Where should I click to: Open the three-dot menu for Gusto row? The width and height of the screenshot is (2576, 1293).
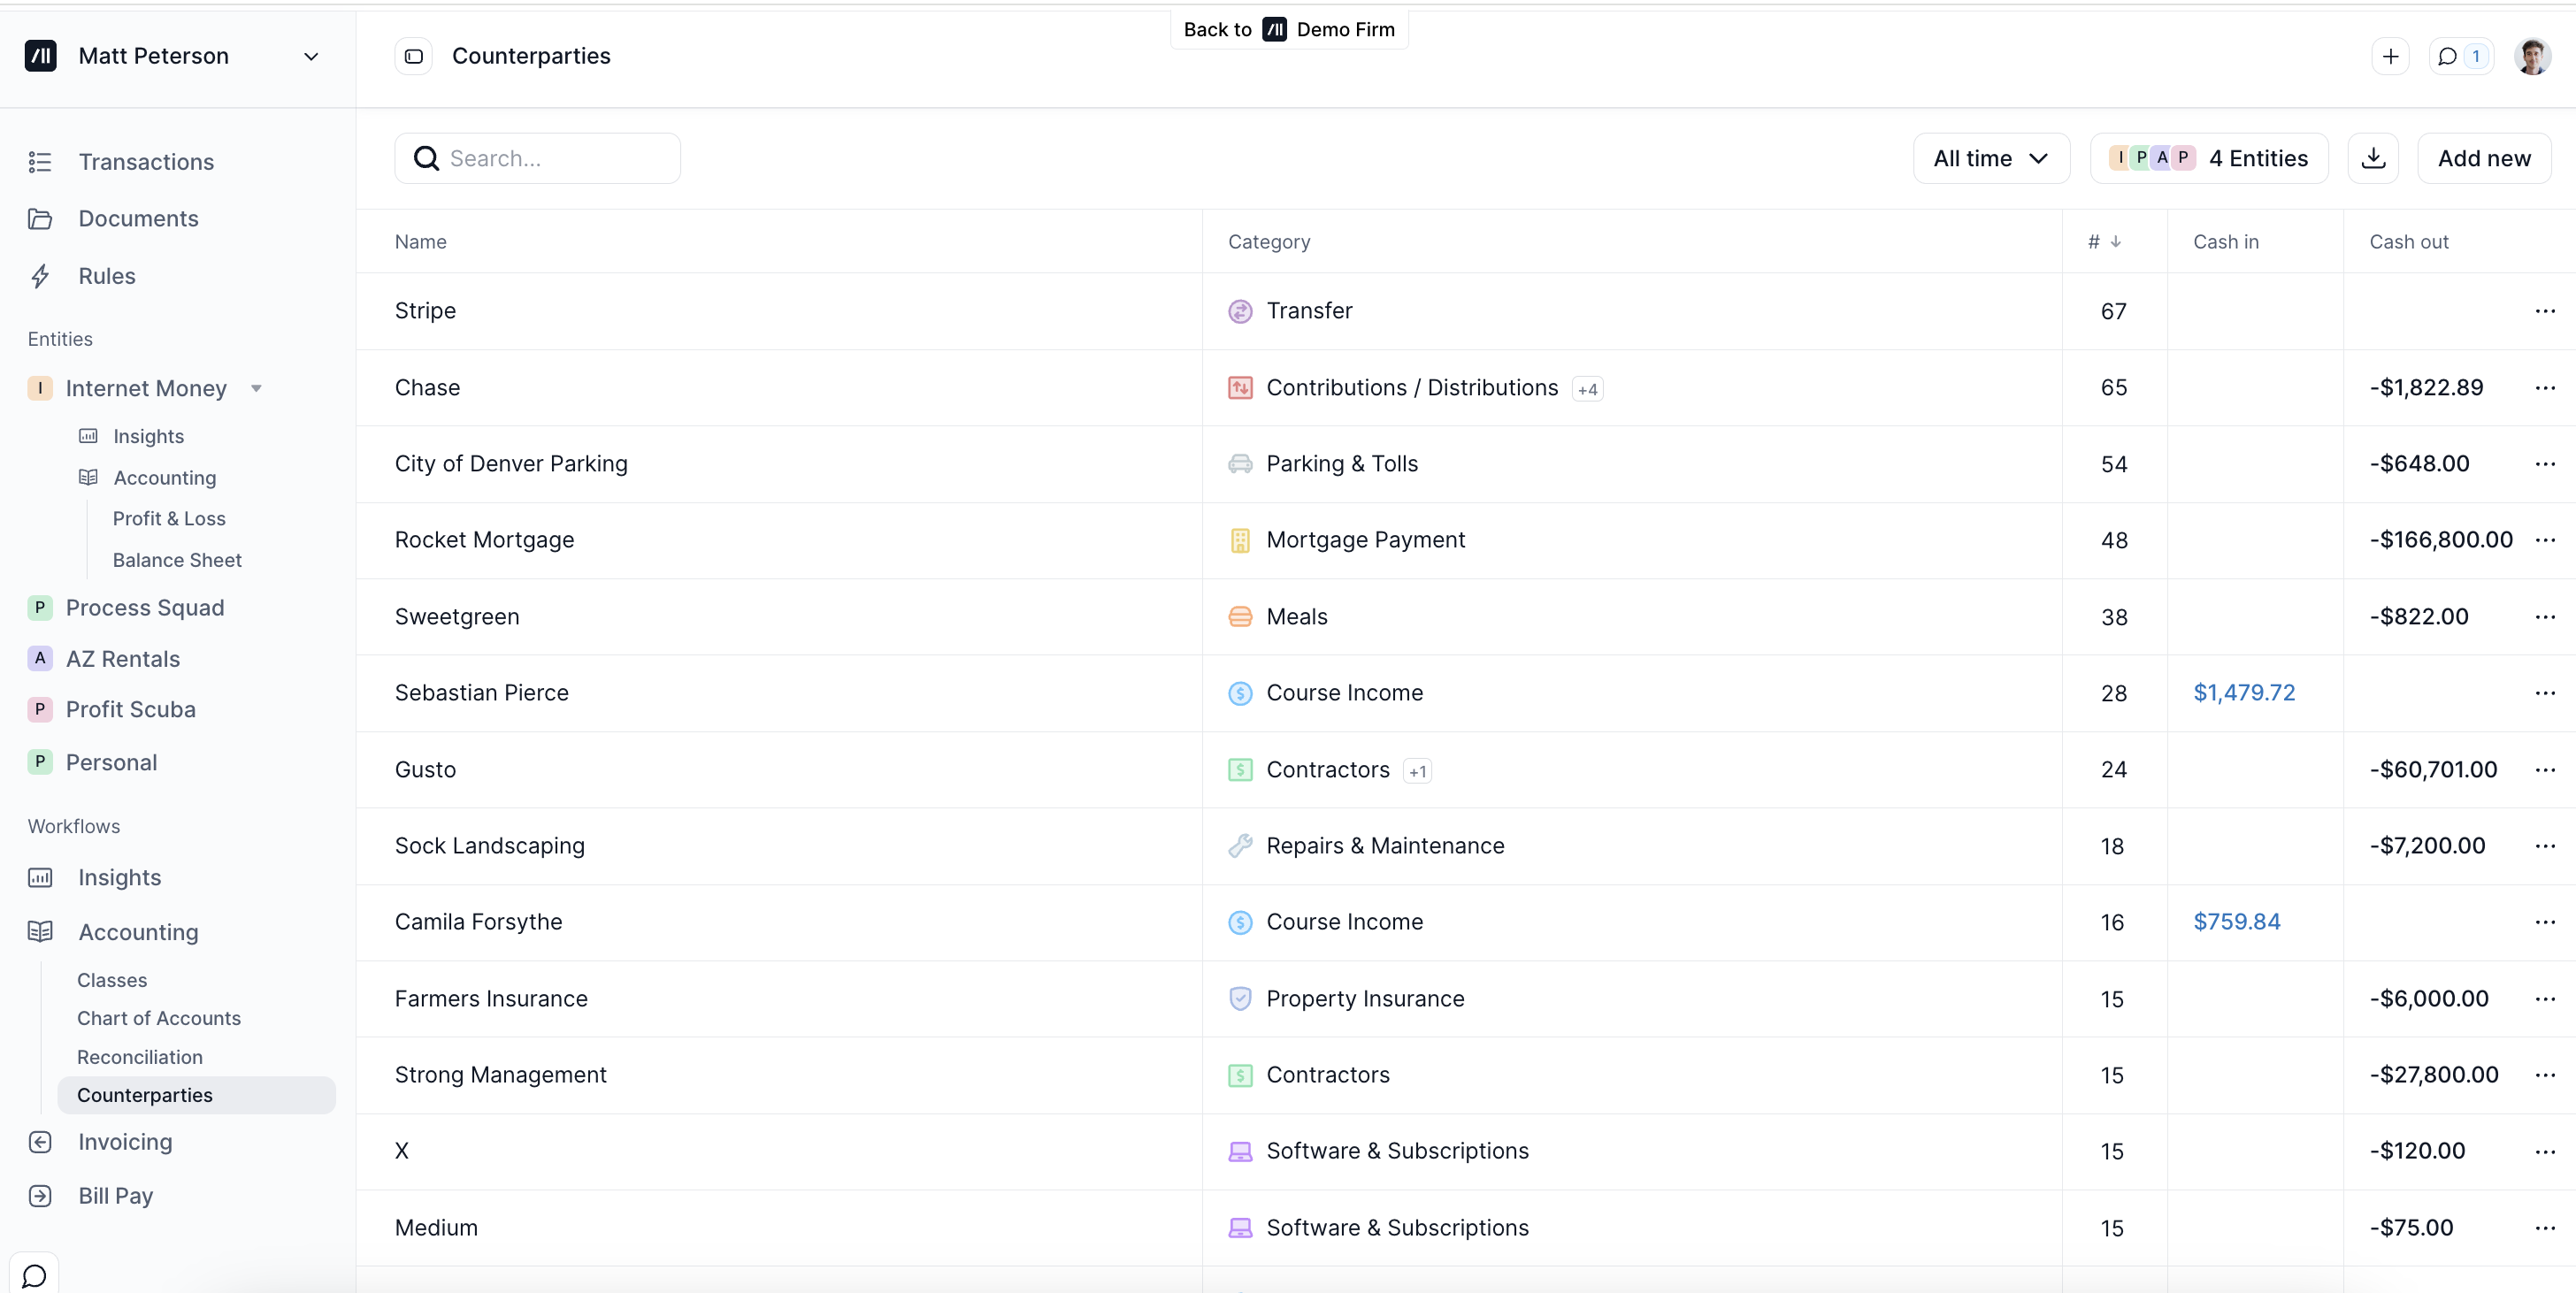(2545, 769)
